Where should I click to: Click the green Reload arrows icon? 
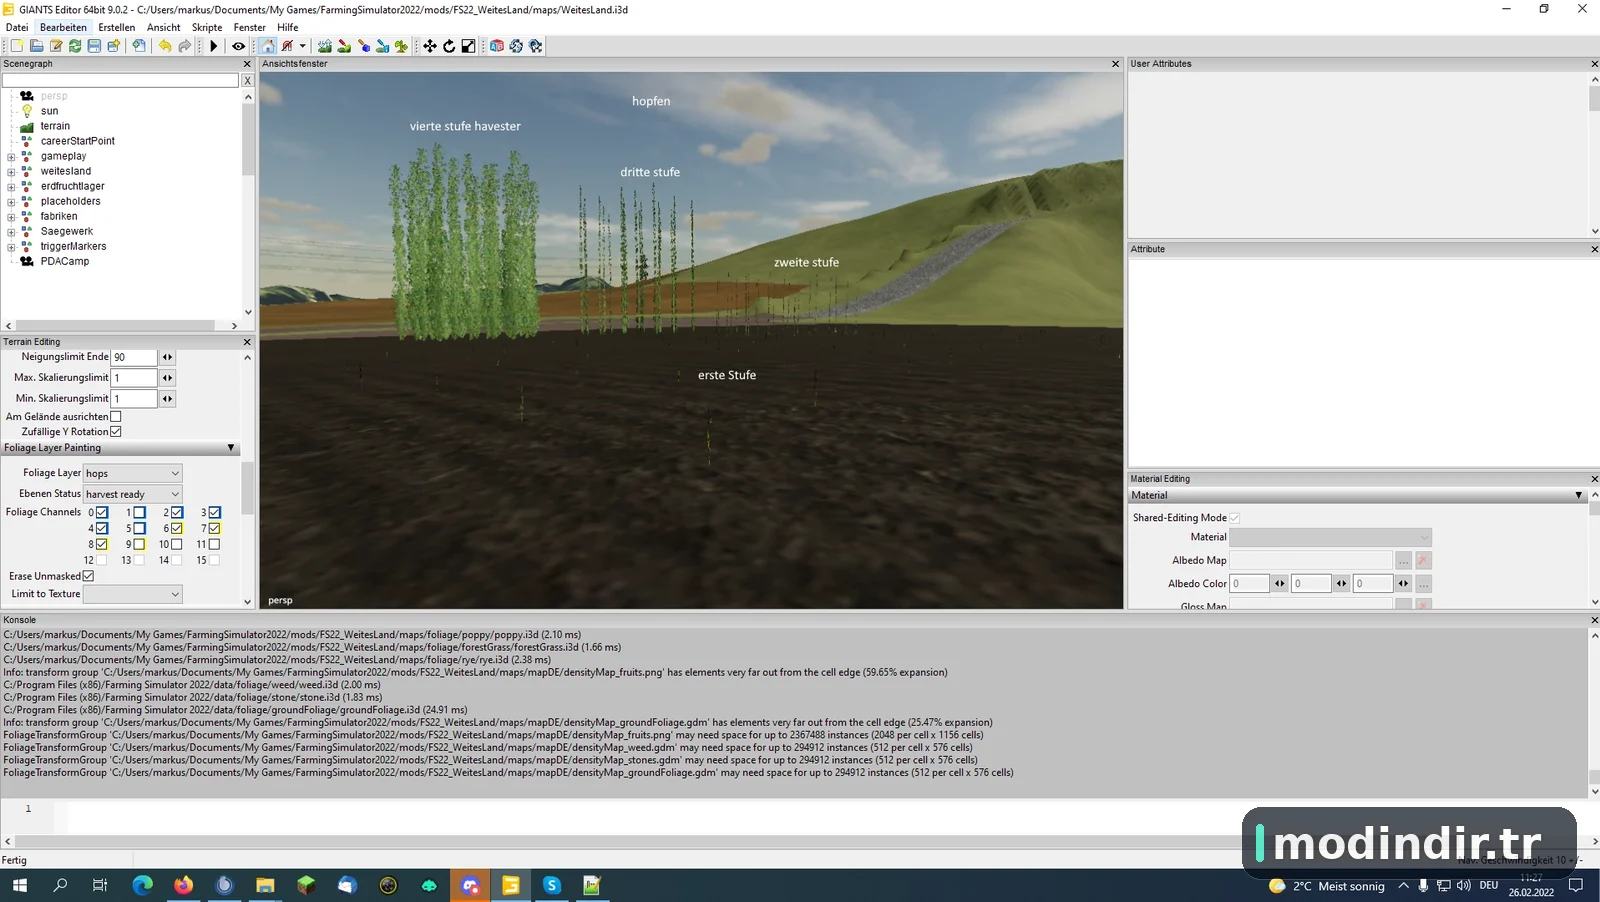pyautogui.click(x=75, y=46)
